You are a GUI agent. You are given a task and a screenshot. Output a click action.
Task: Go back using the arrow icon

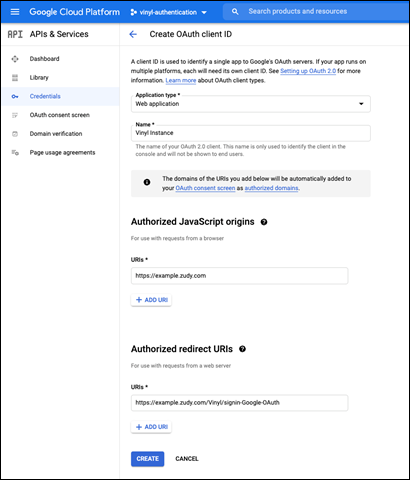click(x=133, y=34)
